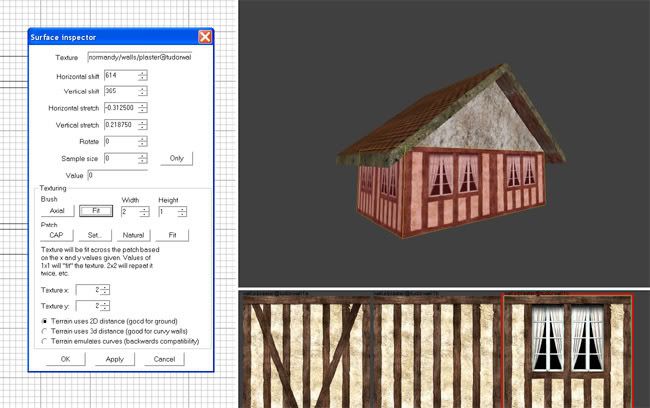650x408 pixels.
Task: Close the Surface inspector dialog
Action: [x=205, y=37]
